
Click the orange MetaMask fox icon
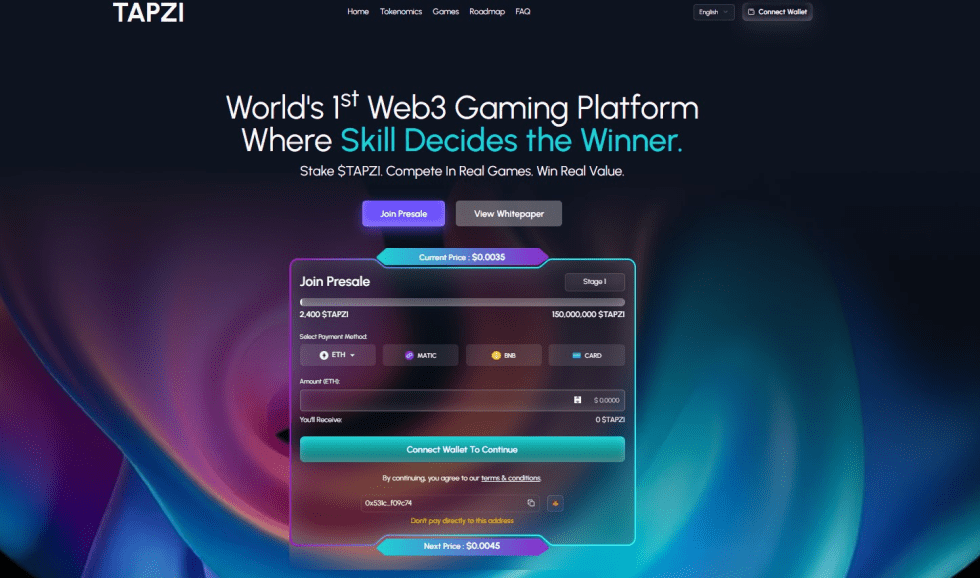[x=555, y=503]
